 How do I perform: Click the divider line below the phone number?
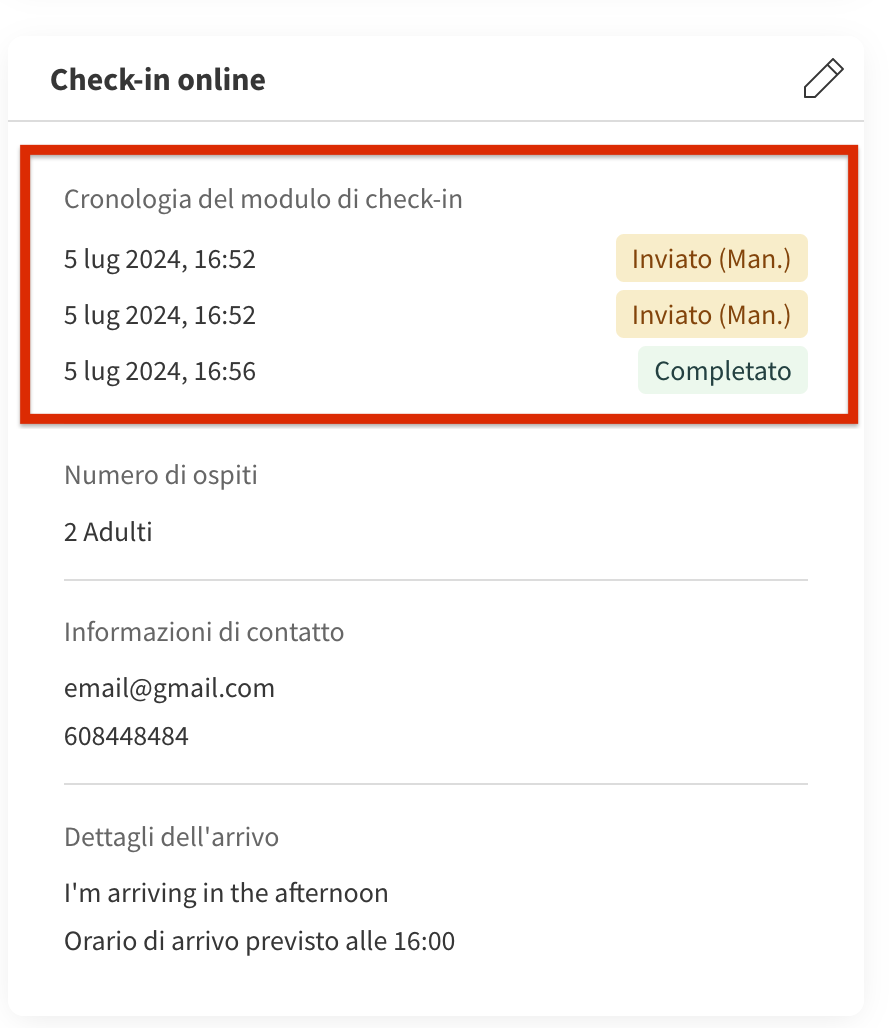tap(435, 784)
